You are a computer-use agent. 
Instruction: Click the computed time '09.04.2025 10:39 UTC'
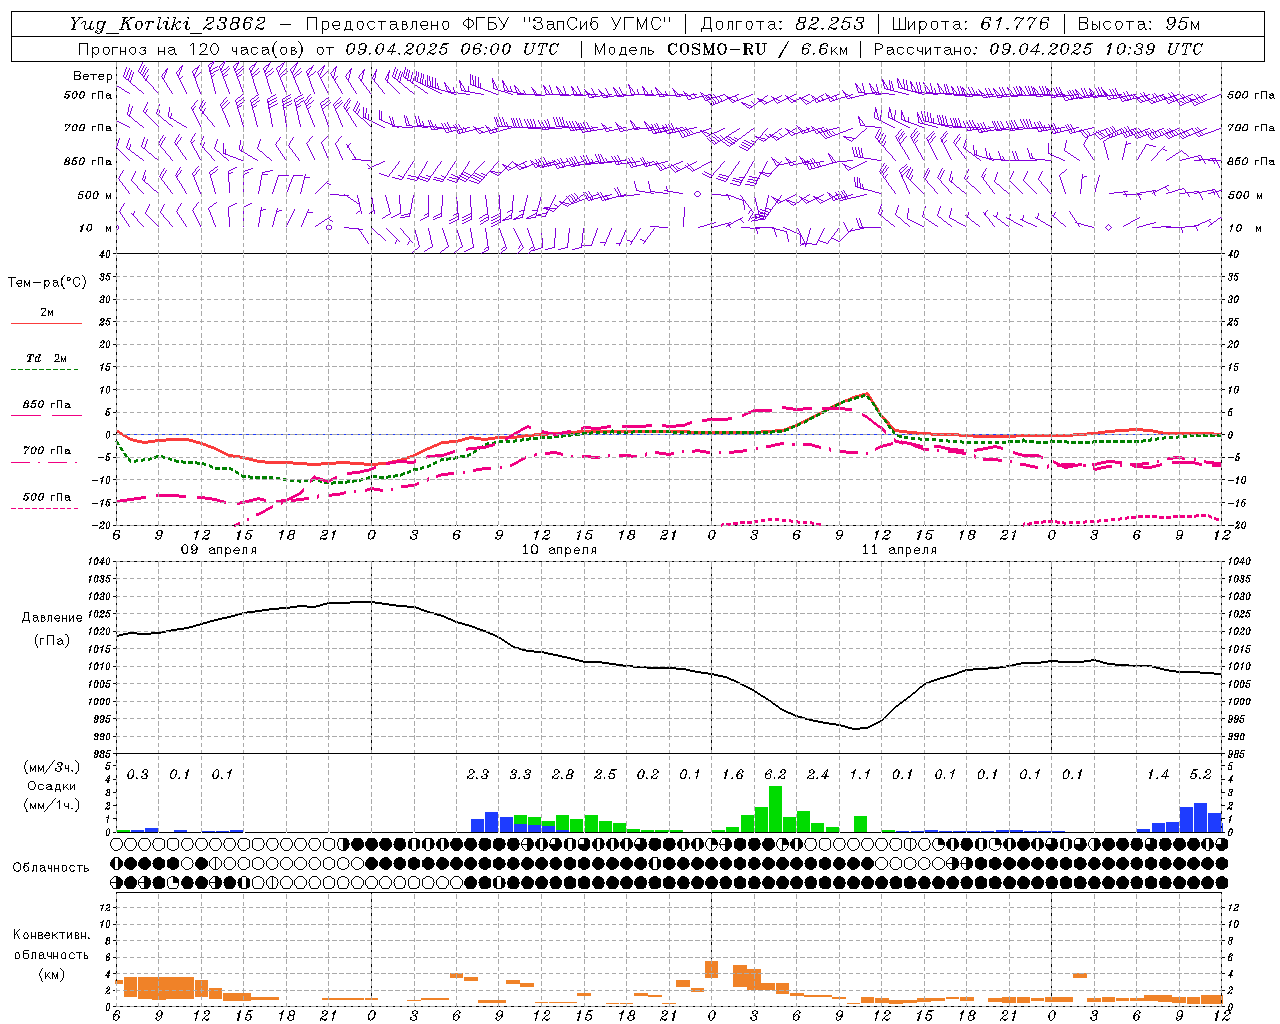(x=1096, y=49)
